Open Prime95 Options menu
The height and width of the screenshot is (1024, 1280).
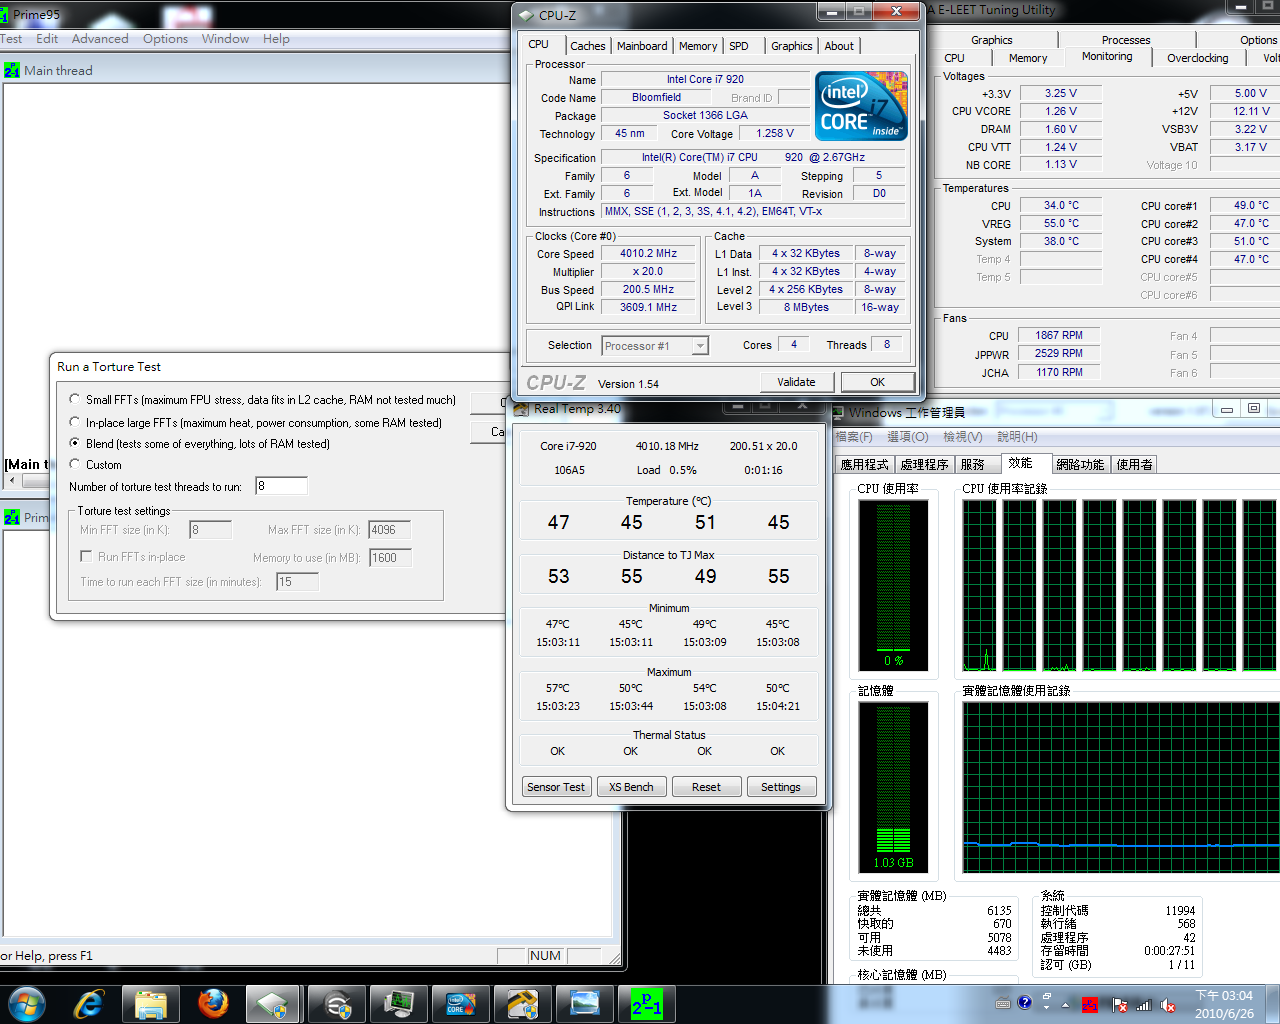[165, 39]
